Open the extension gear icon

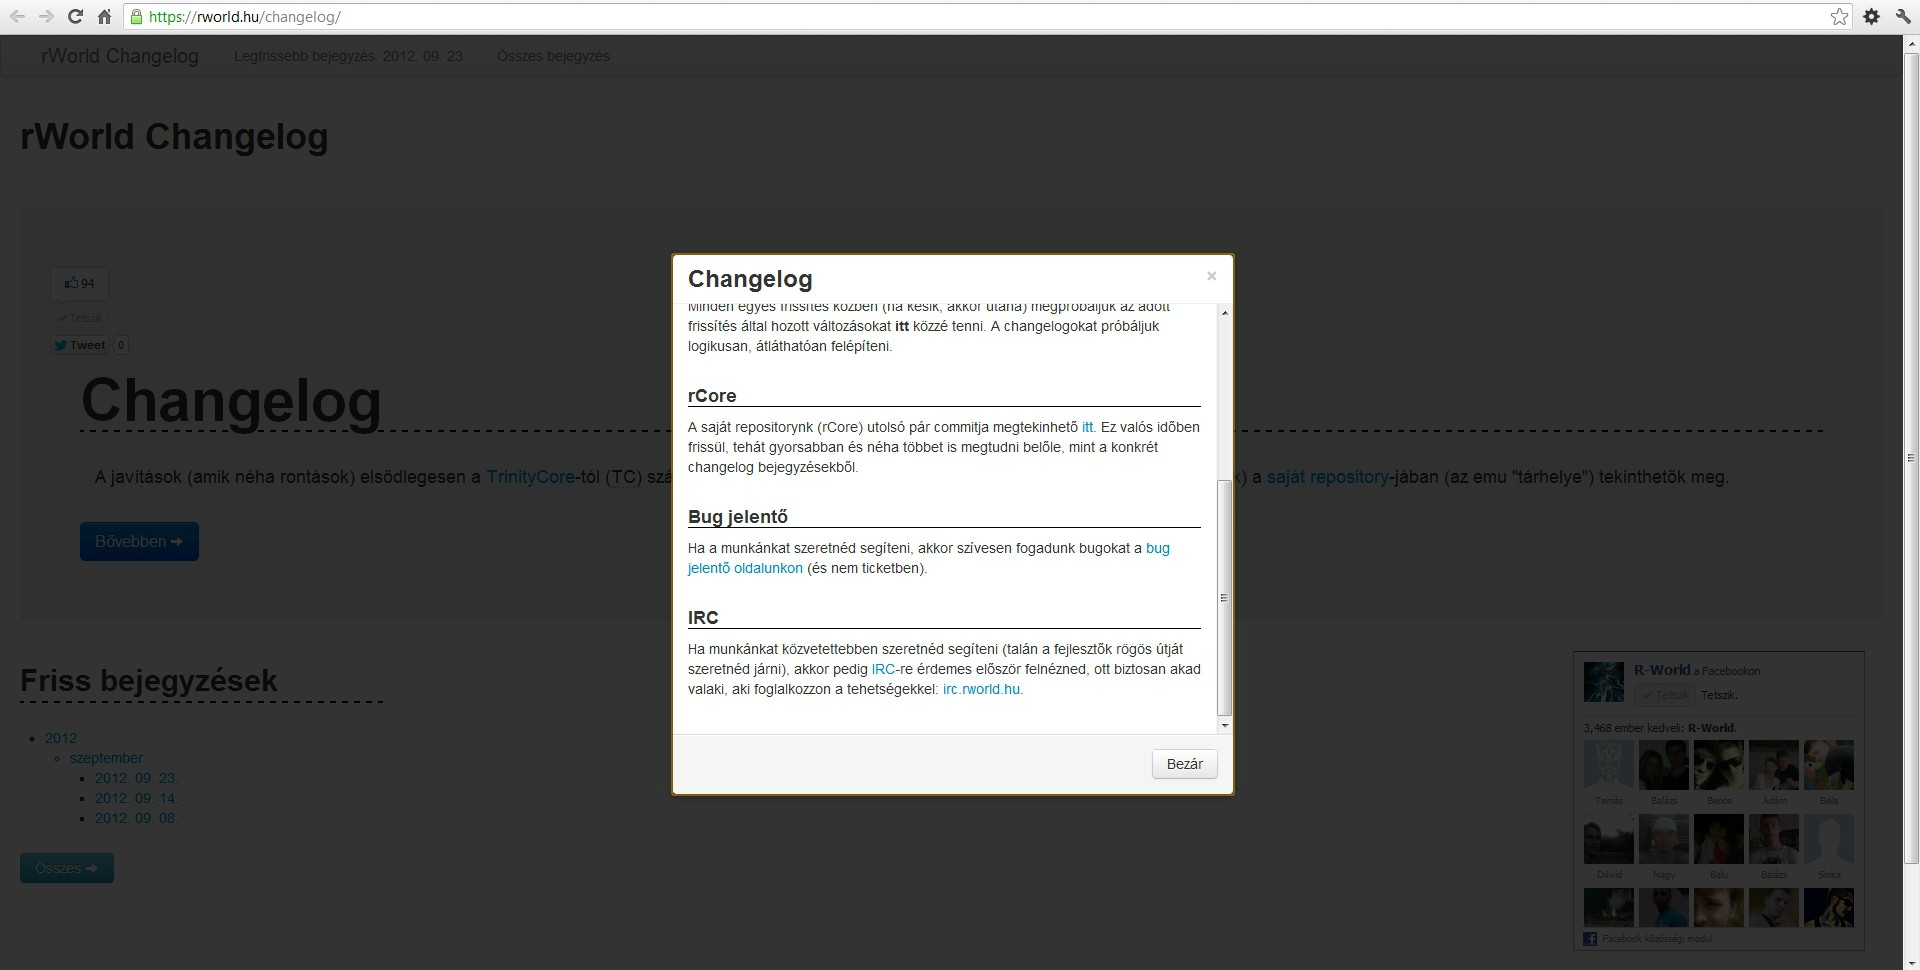point(1872,17)
